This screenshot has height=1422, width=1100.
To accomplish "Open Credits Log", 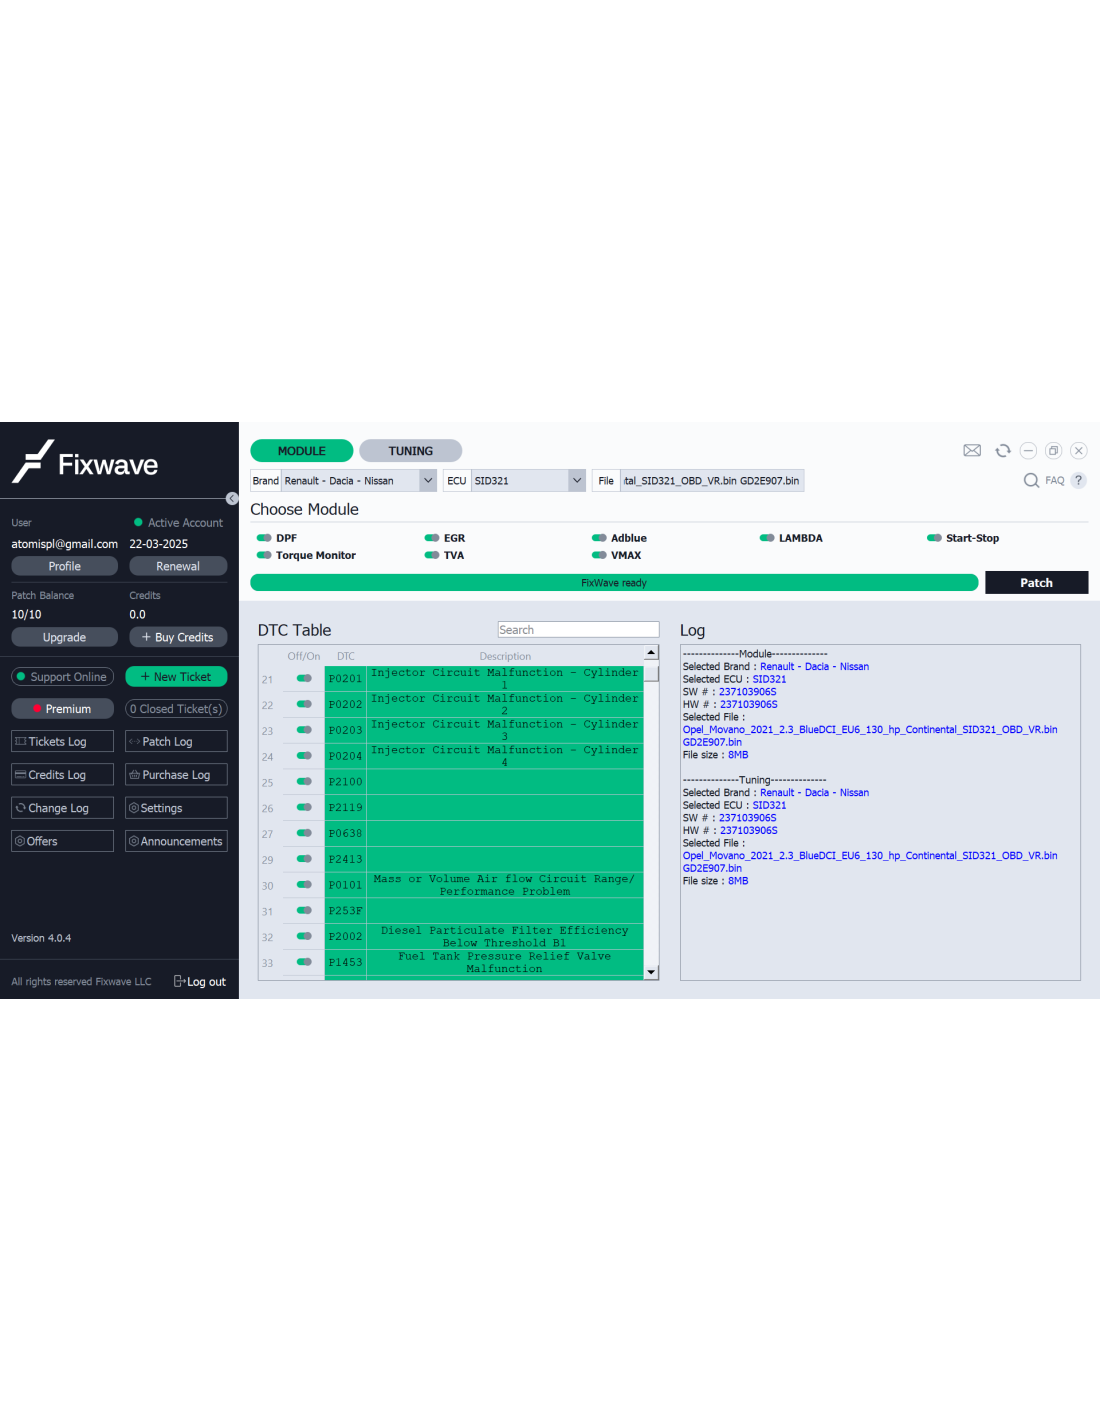I will coord(62,775).
